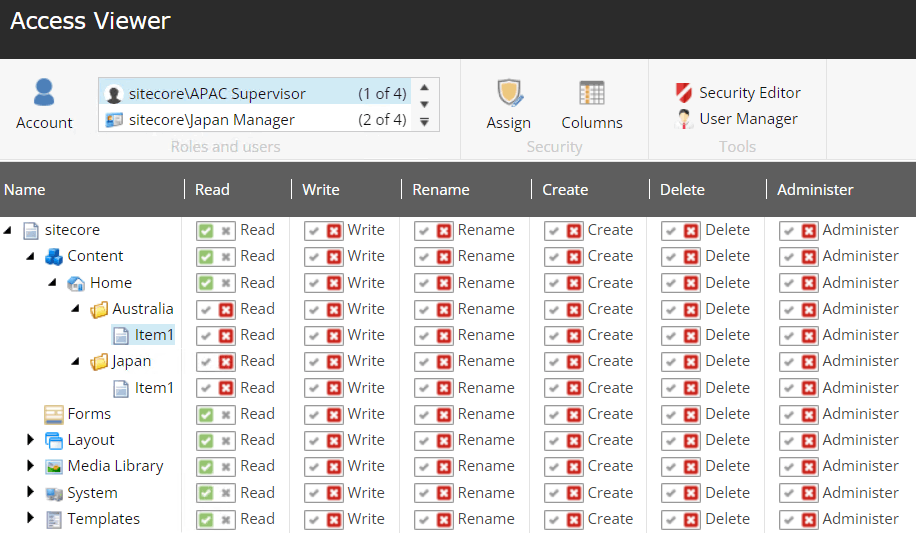Viewport: 916px width, 546px height.
Task: Click red deny X for Content Rename
Action: pyautogui.click(x=444, y=256)
